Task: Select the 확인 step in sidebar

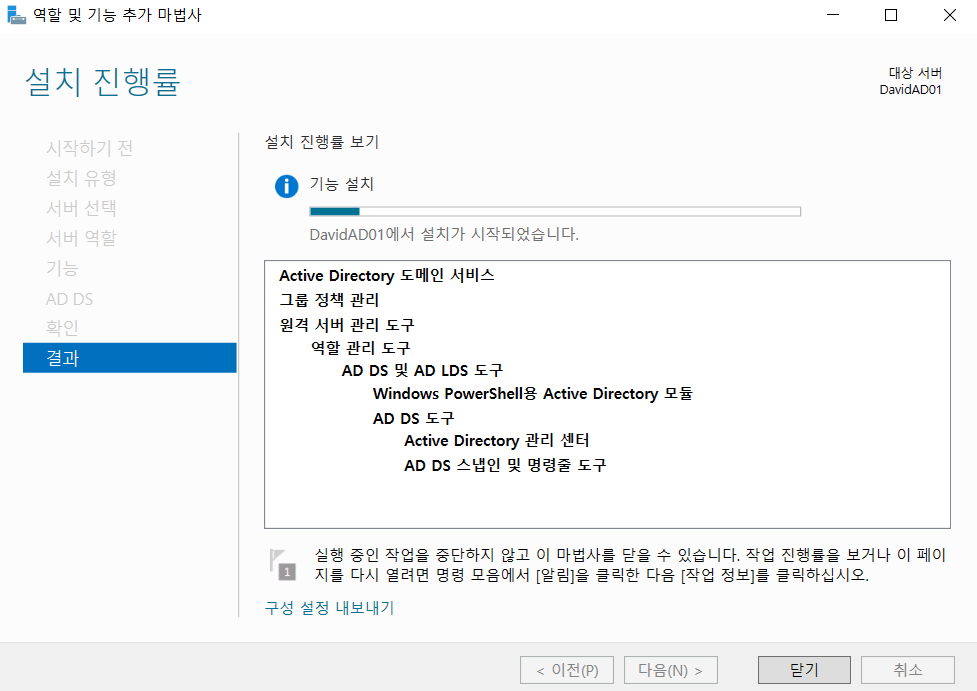Action: (x=62, y=328)
